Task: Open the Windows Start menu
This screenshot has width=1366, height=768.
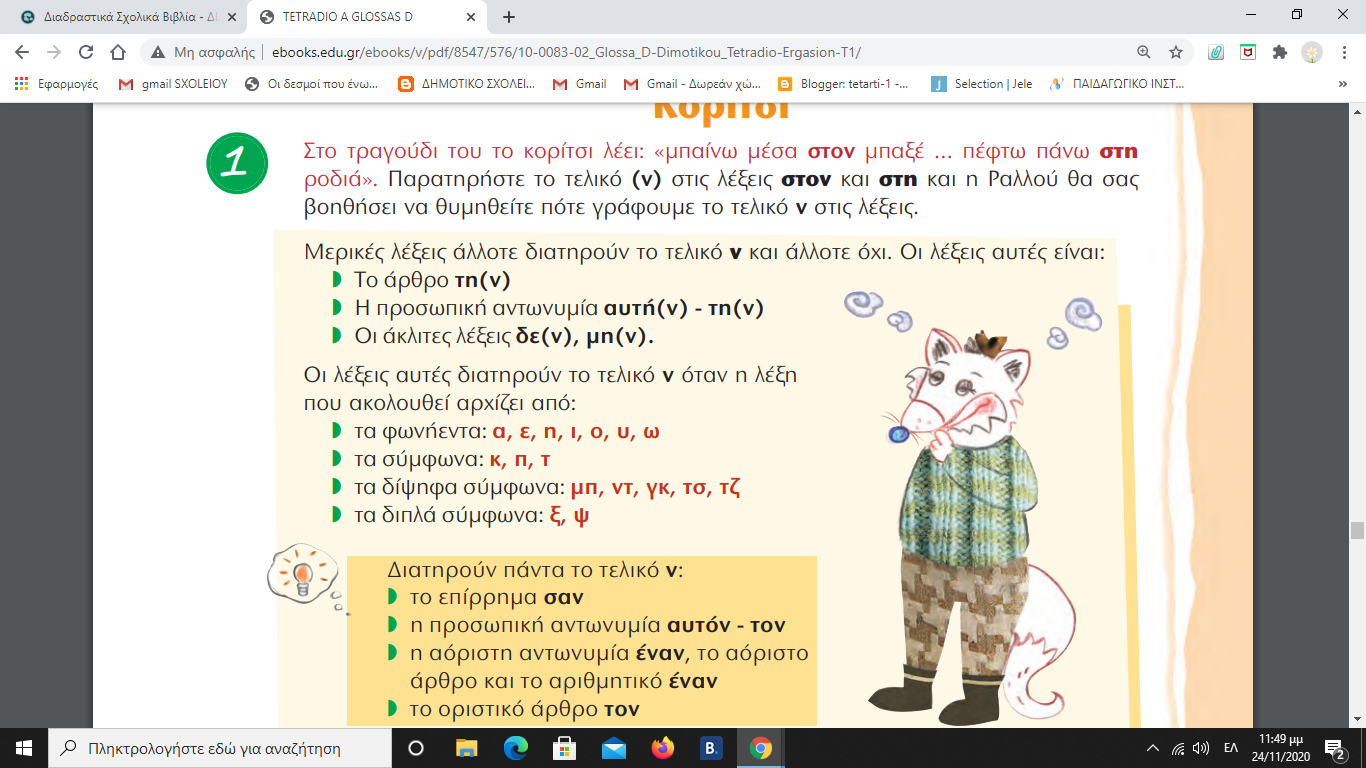Action: tap(24, 747)
